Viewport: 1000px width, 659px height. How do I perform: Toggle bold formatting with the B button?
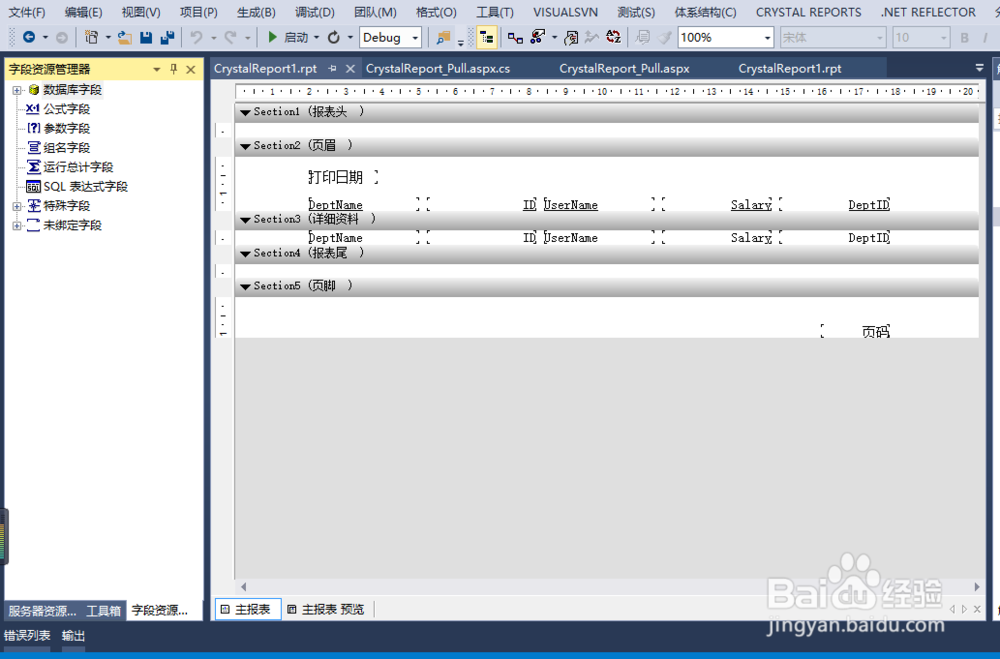963,37
